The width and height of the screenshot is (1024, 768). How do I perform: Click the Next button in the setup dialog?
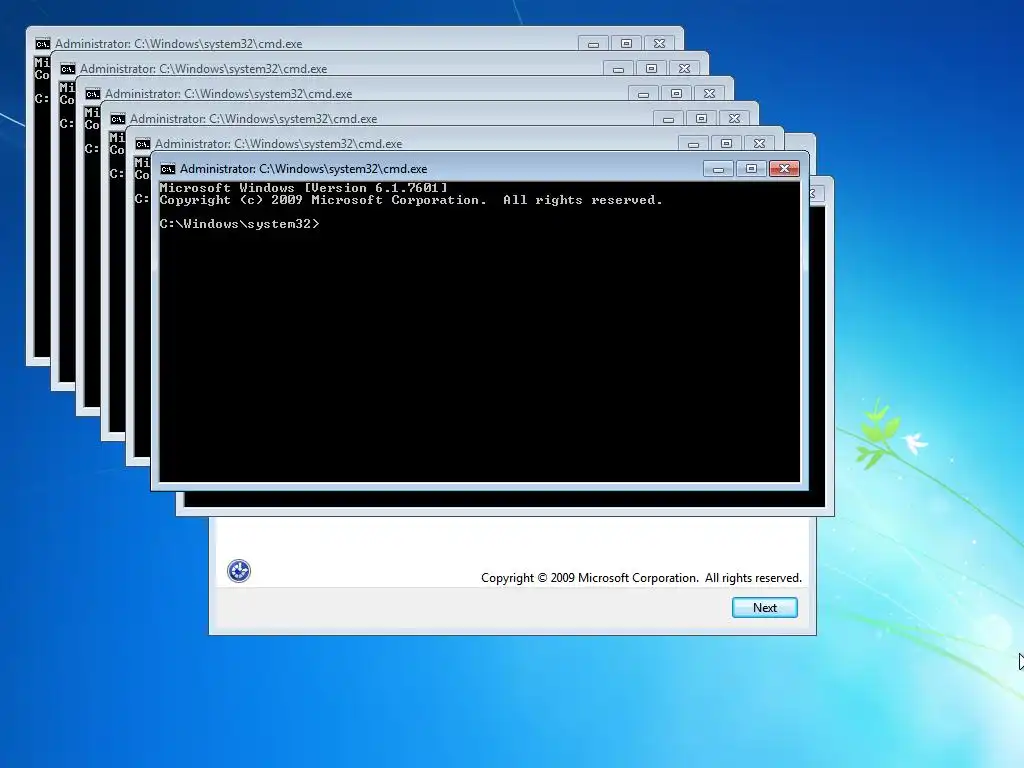[765, 607]
